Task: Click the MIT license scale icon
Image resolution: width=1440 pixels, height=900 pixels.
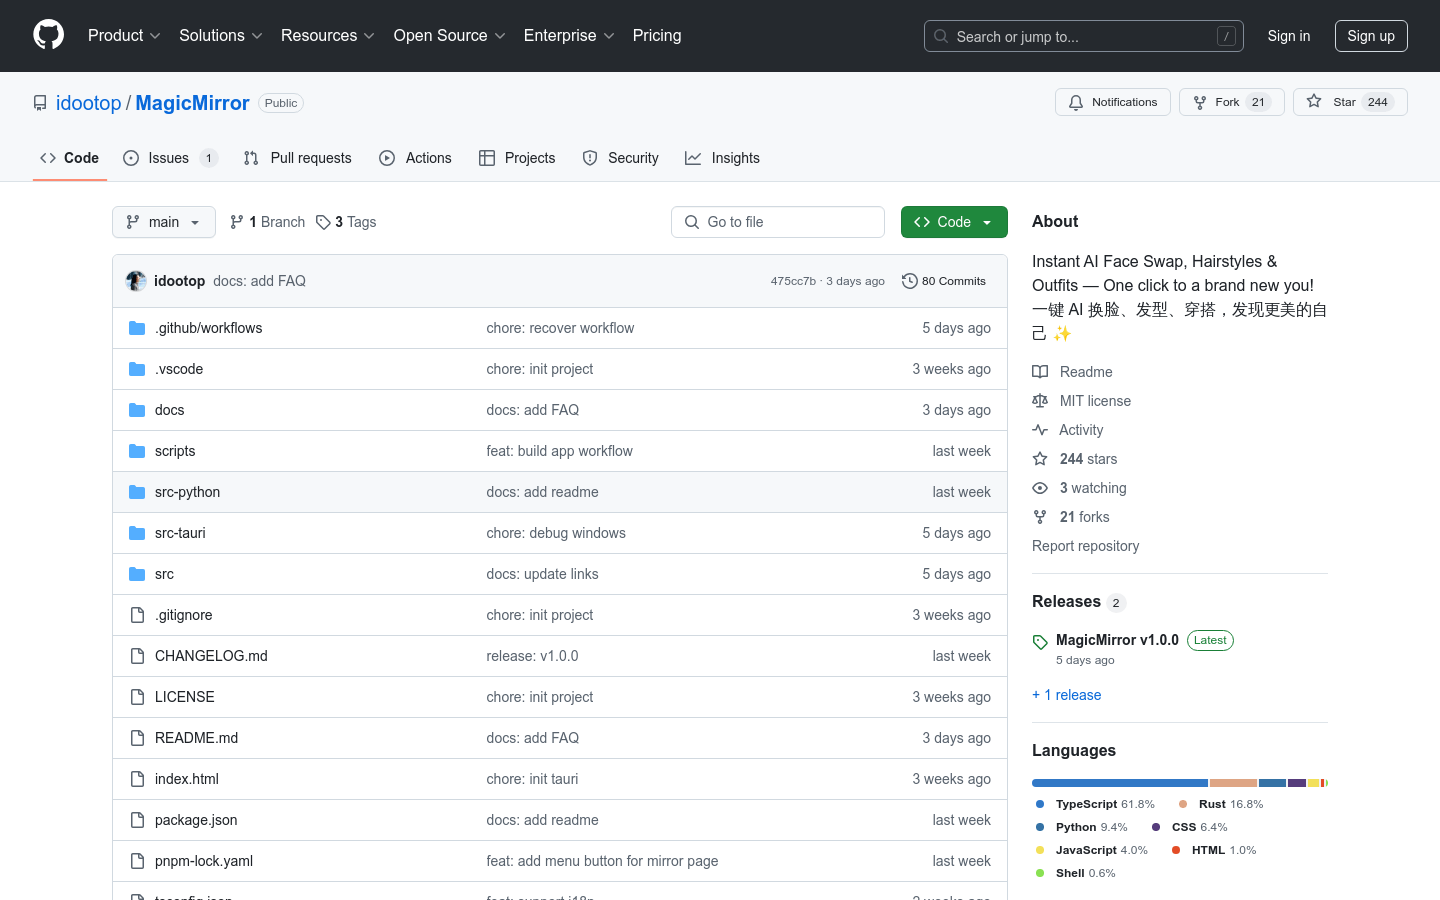Action: [1040, 401]
